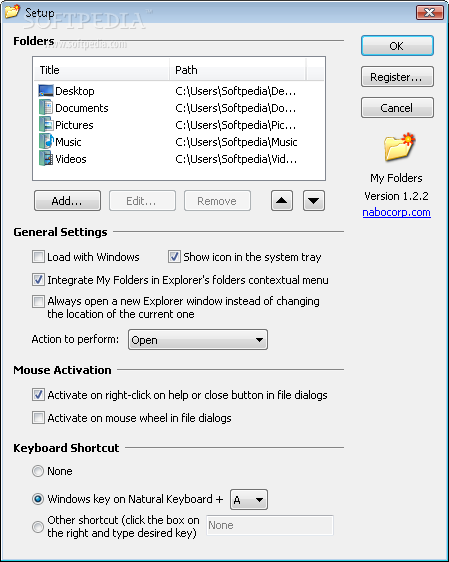Viewport: 449px width, 562px height.
Task: Click the Documents folder icon in list
Action: [46, 108]
